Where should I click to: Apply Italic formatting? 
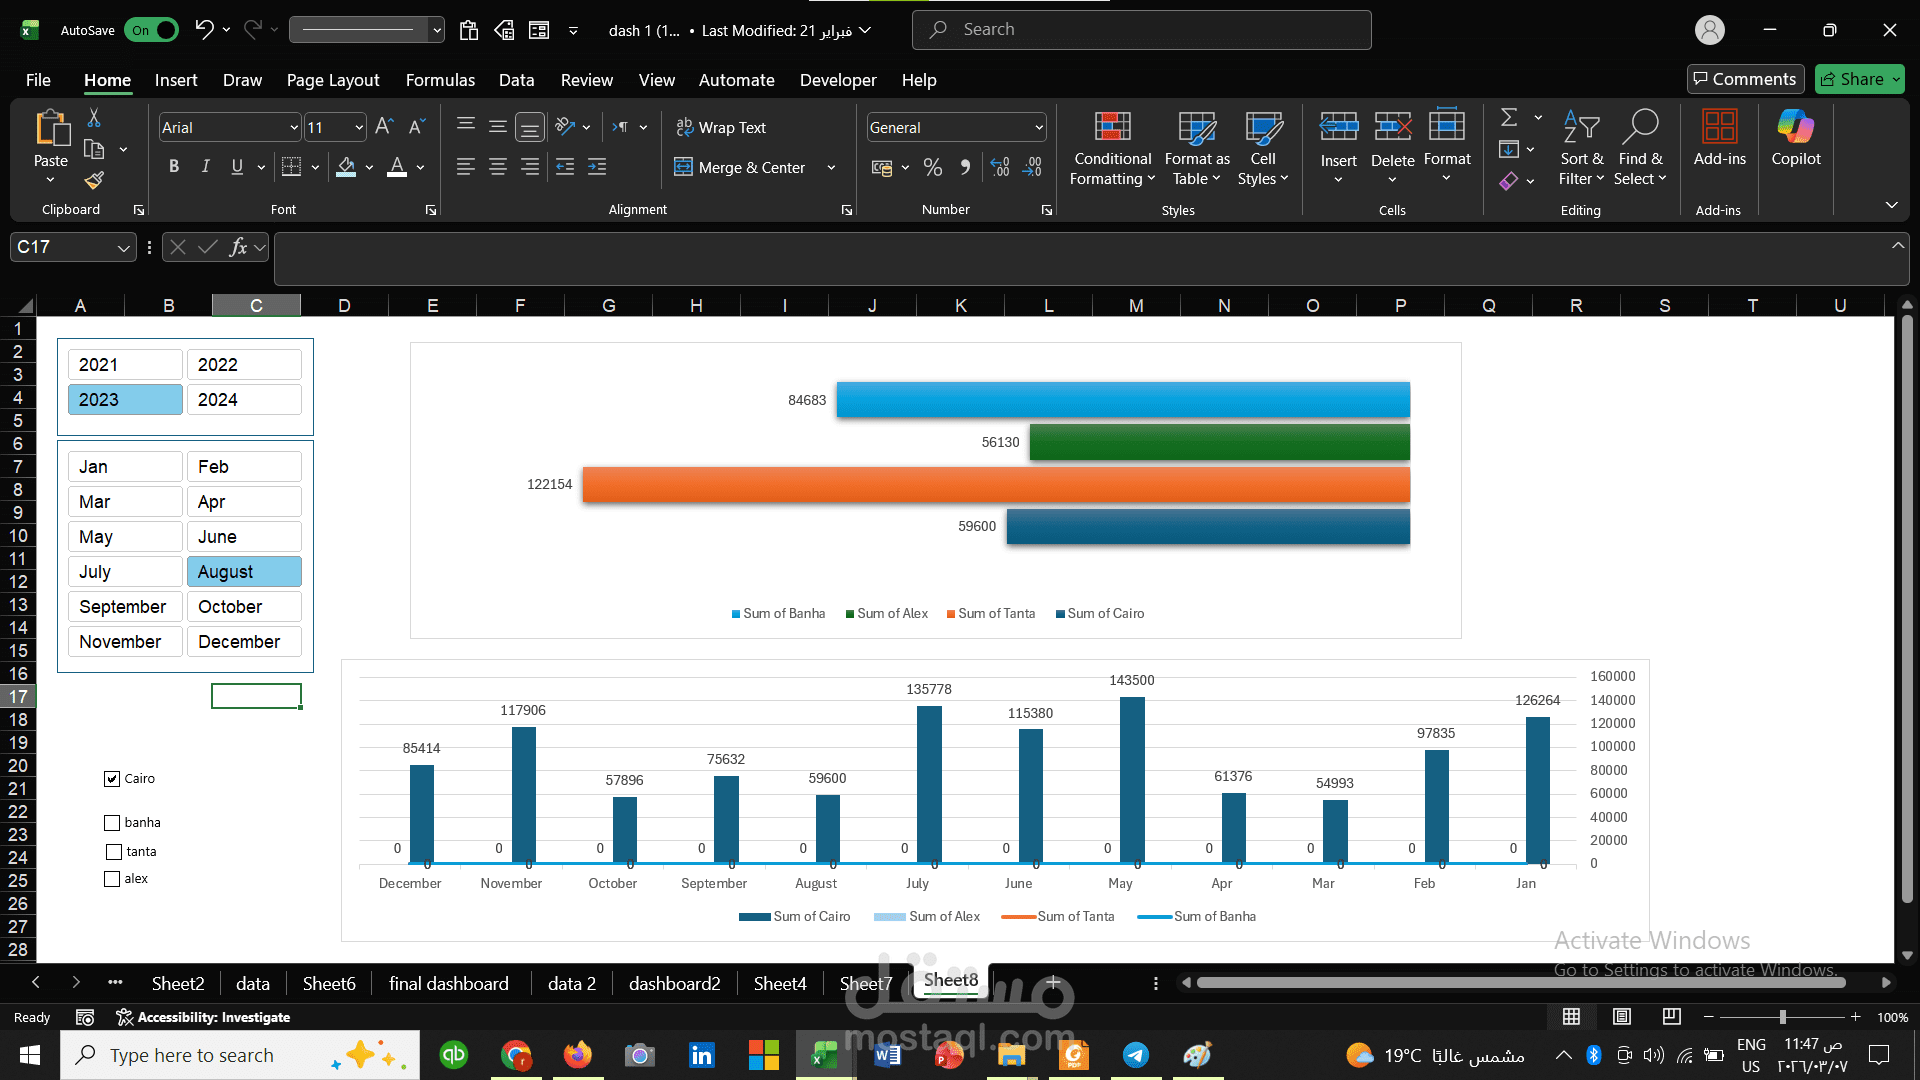205,167
